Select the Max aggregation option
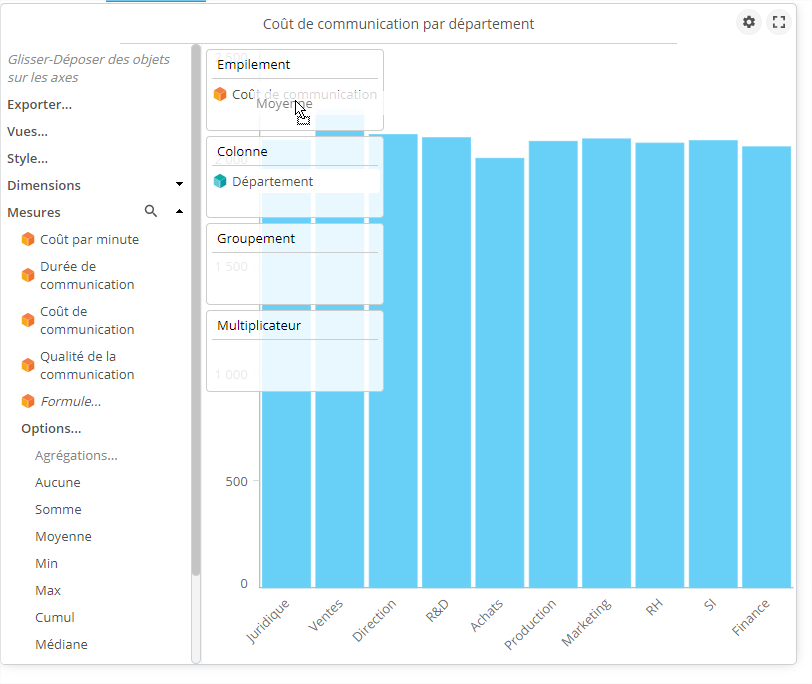This screenshot has height=684, width=812. click(48, 591)
